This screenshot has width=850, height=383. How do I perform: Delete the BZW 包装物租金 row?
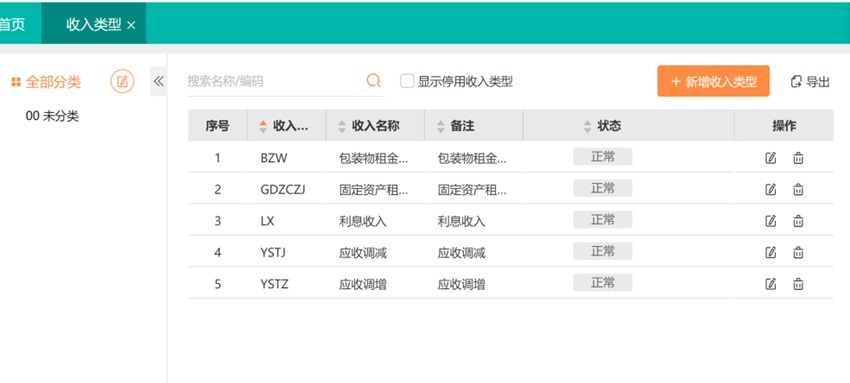pyautogui.click(x=798, y=158)
